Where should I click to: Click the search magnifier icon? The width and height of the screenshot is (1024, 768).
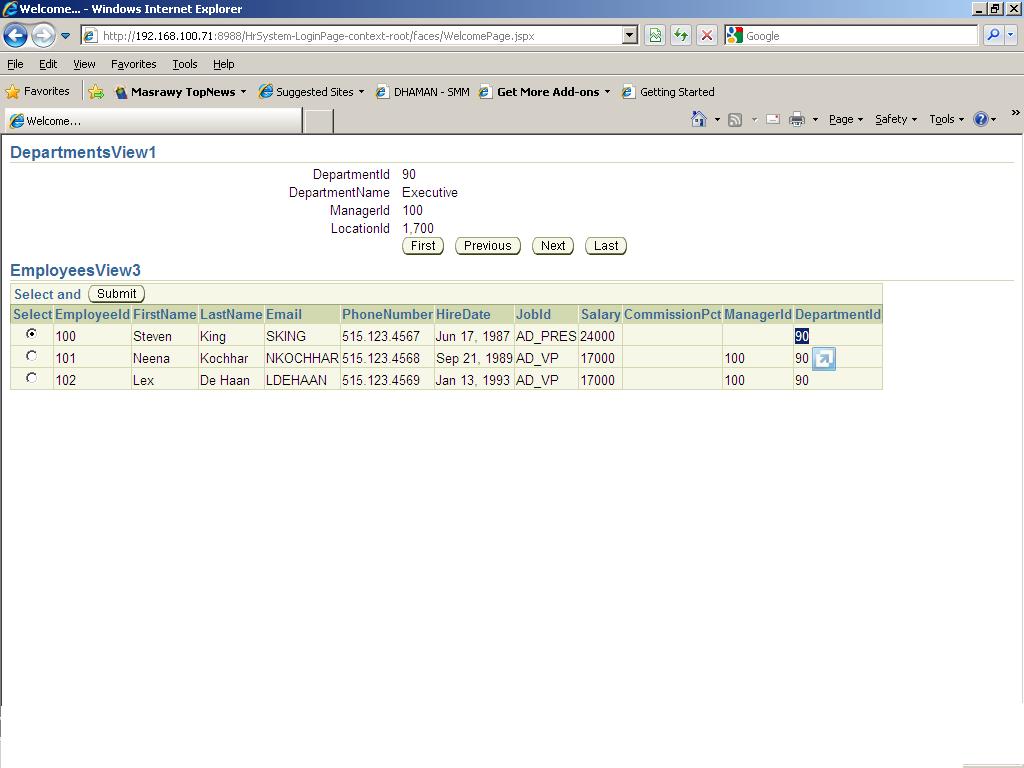[993, 36]
